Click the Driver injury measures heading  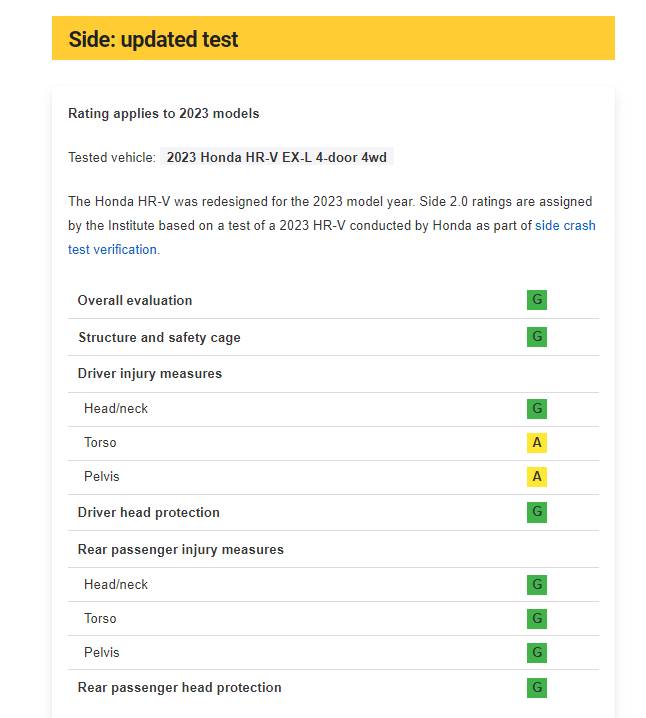[x=150, y=374]
